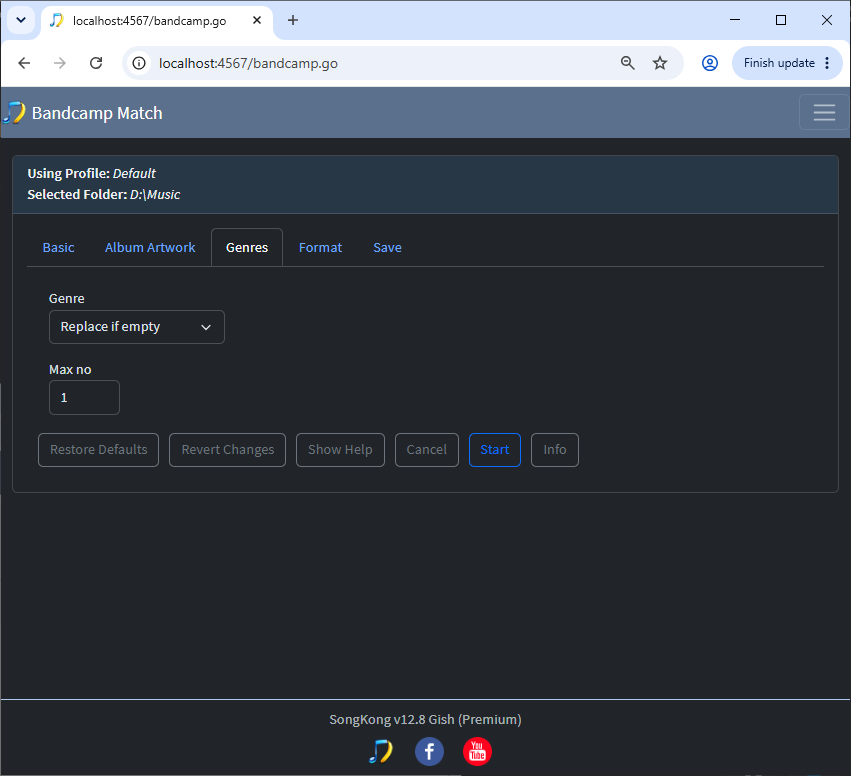Maximize the browser window
The image size is (851, 776).
[x=781, y=20]
